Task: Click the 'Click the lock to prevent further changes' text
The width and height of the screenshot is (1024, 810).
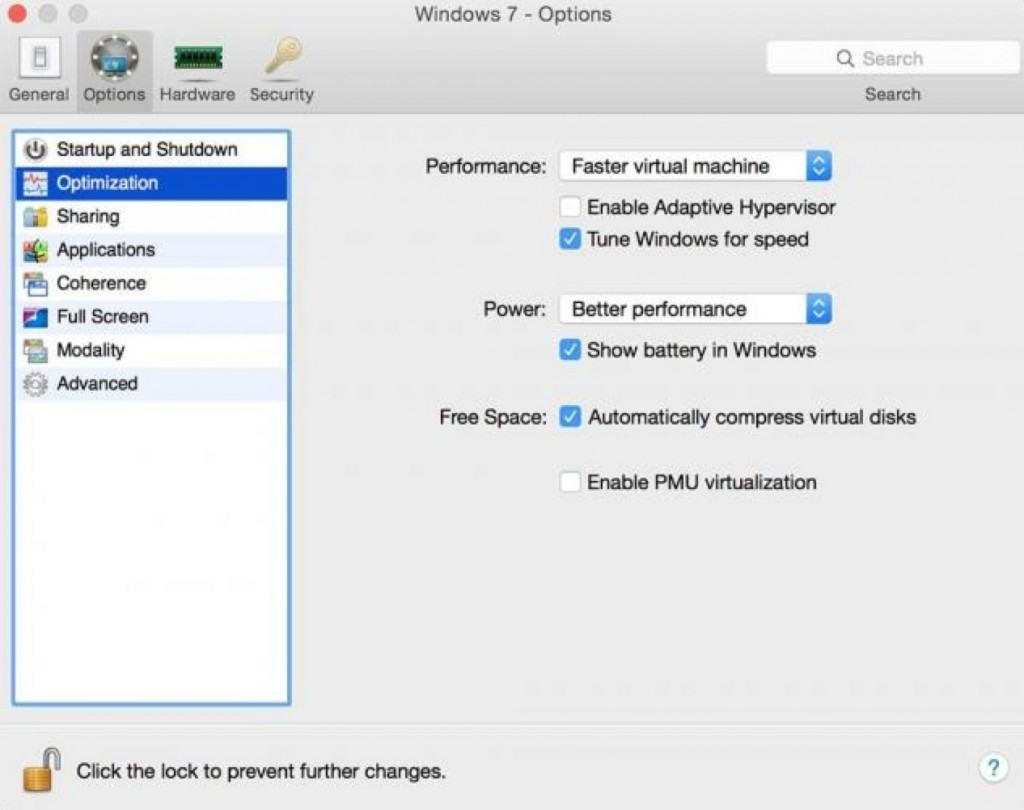Action: point(261,771)
